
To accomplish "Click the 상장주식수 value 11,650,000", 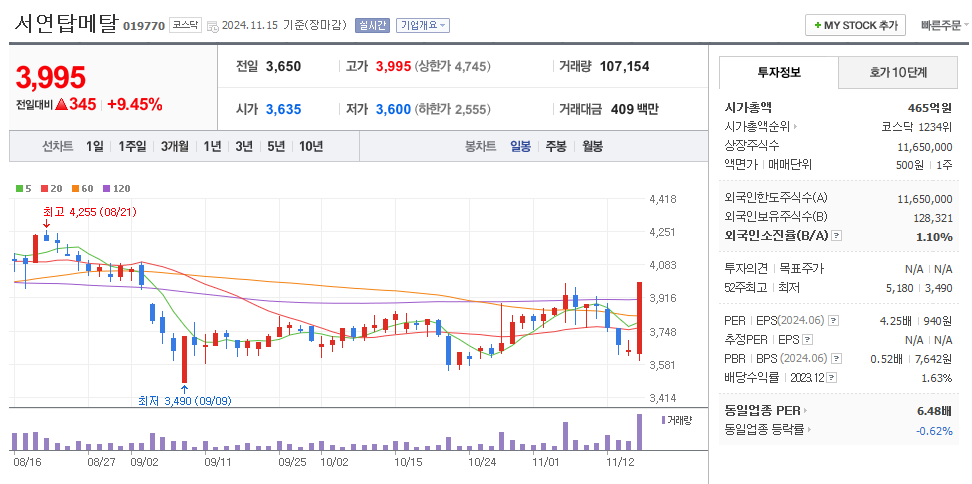I will tap(925, 146).
